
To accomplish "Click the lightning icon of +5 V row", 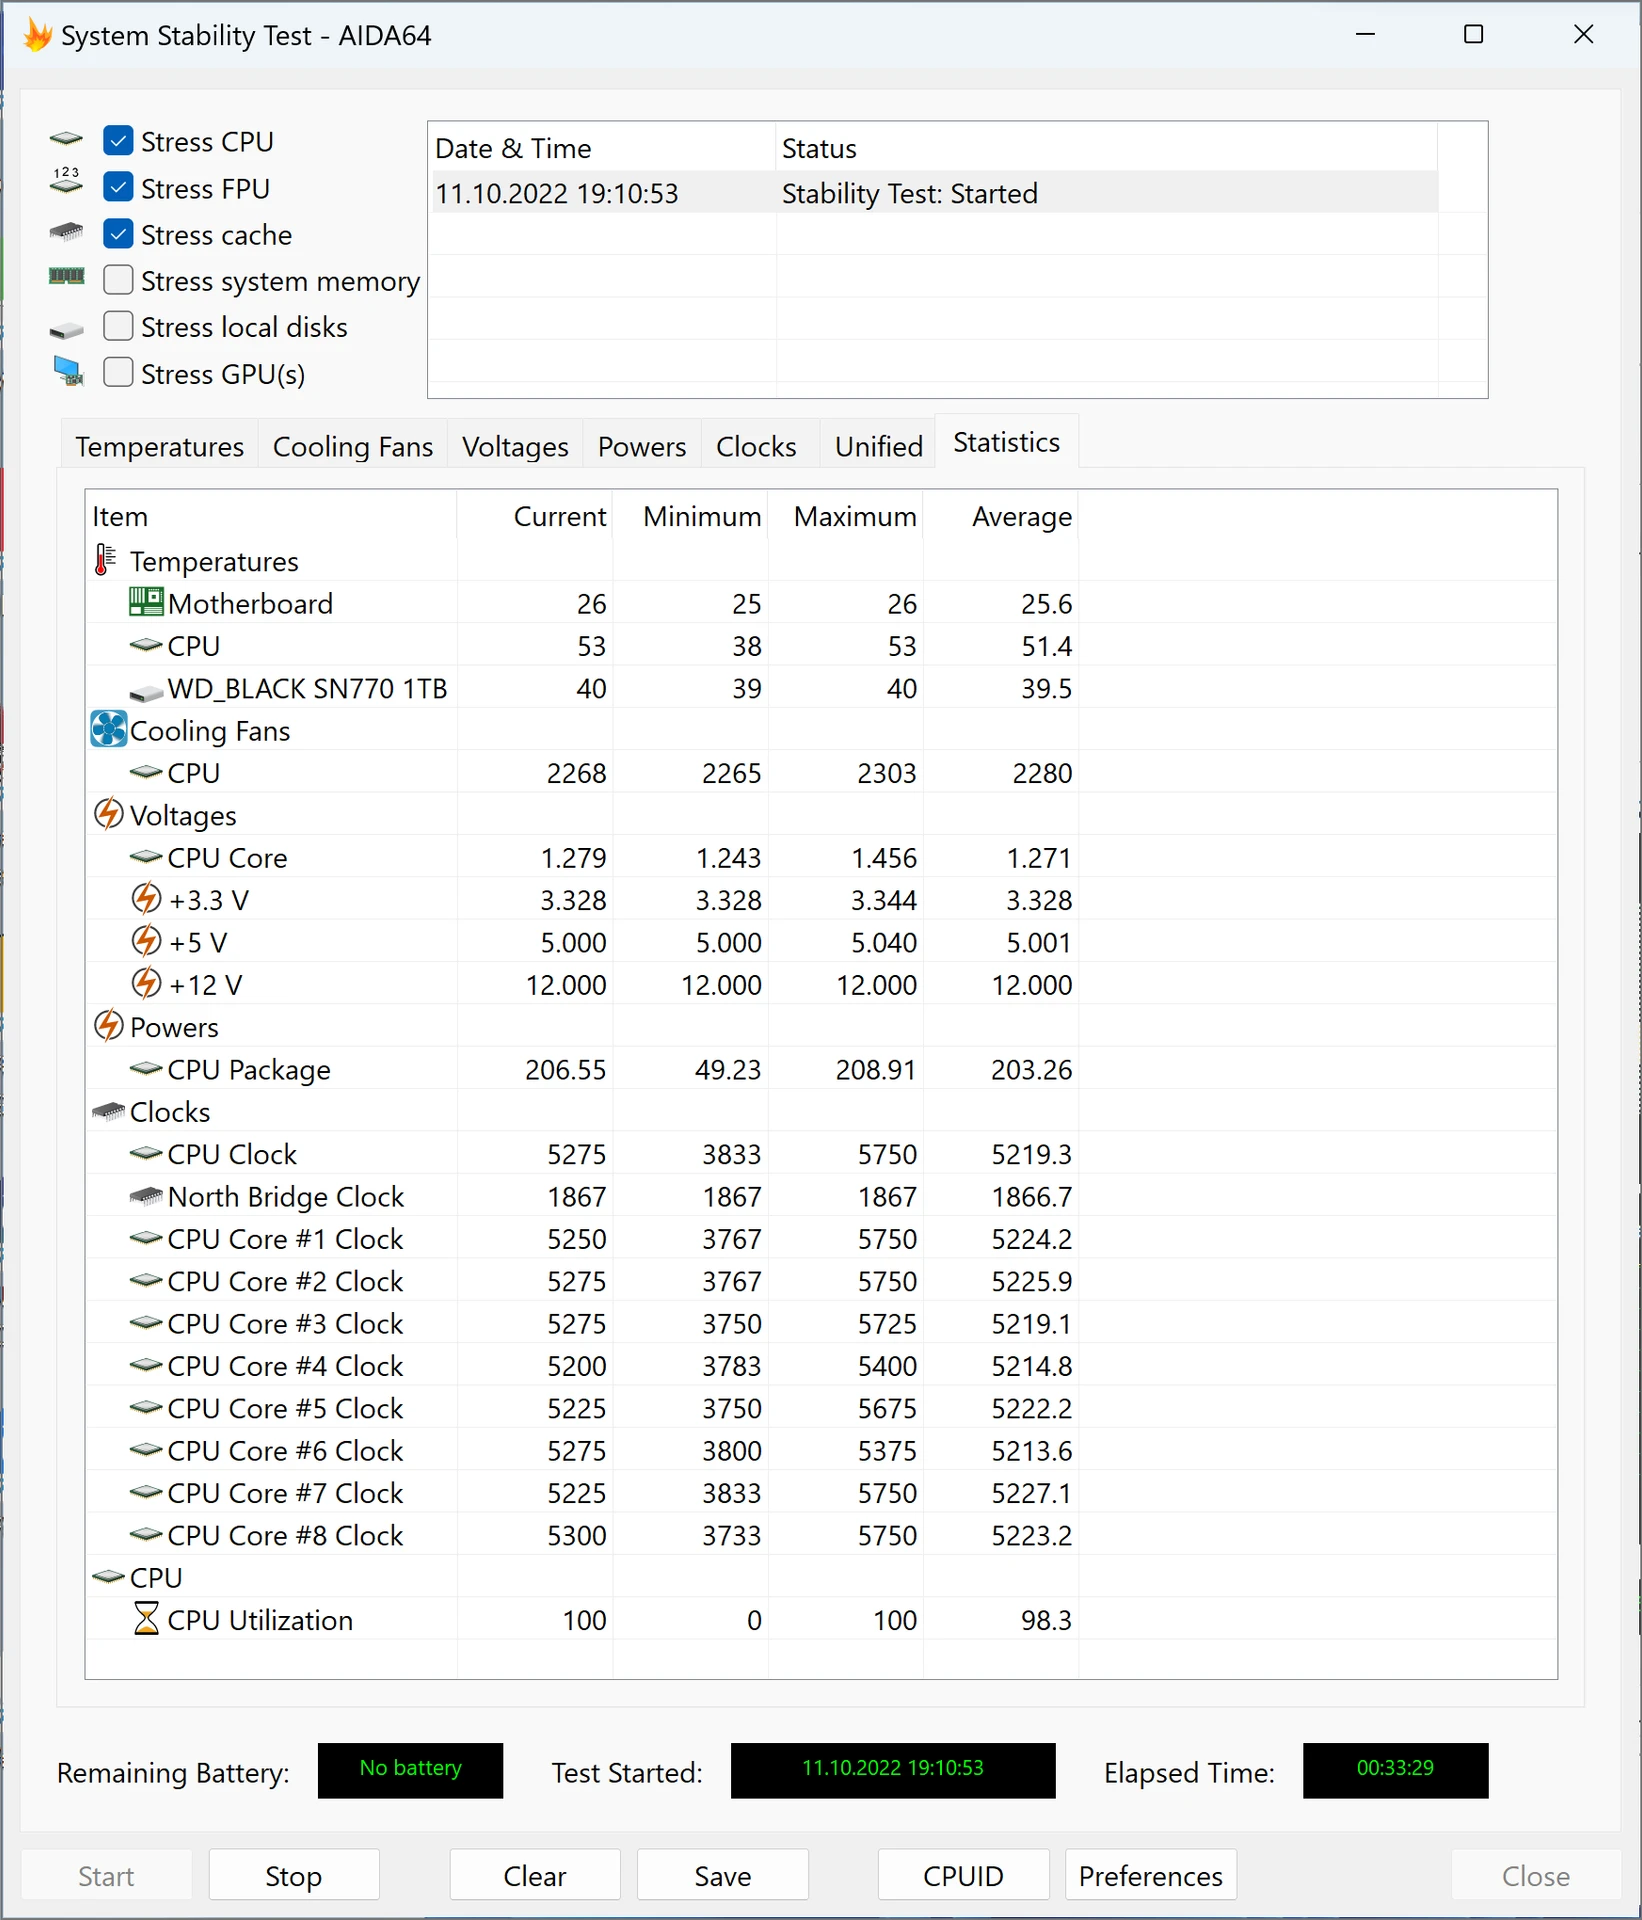I will (146, 941).
